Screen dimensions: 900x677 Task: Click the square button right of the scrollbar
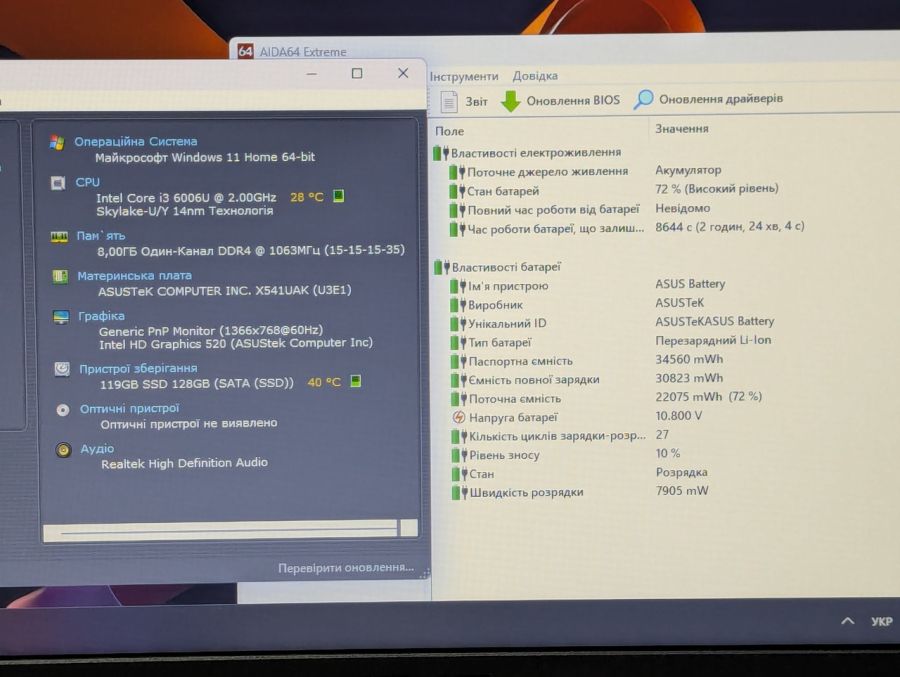(x=409, y=528)
